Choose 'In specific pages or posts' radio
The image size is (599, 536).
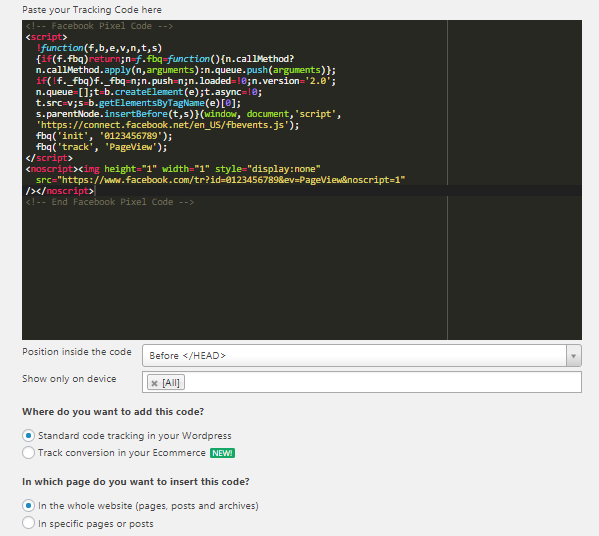[28, 523]
